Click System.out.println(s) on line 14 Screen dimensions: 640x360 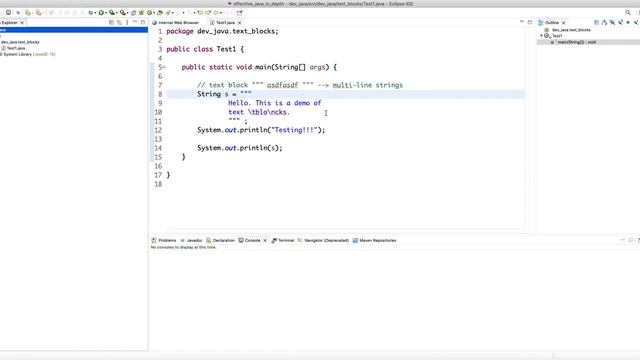click(x=240, y=148)
